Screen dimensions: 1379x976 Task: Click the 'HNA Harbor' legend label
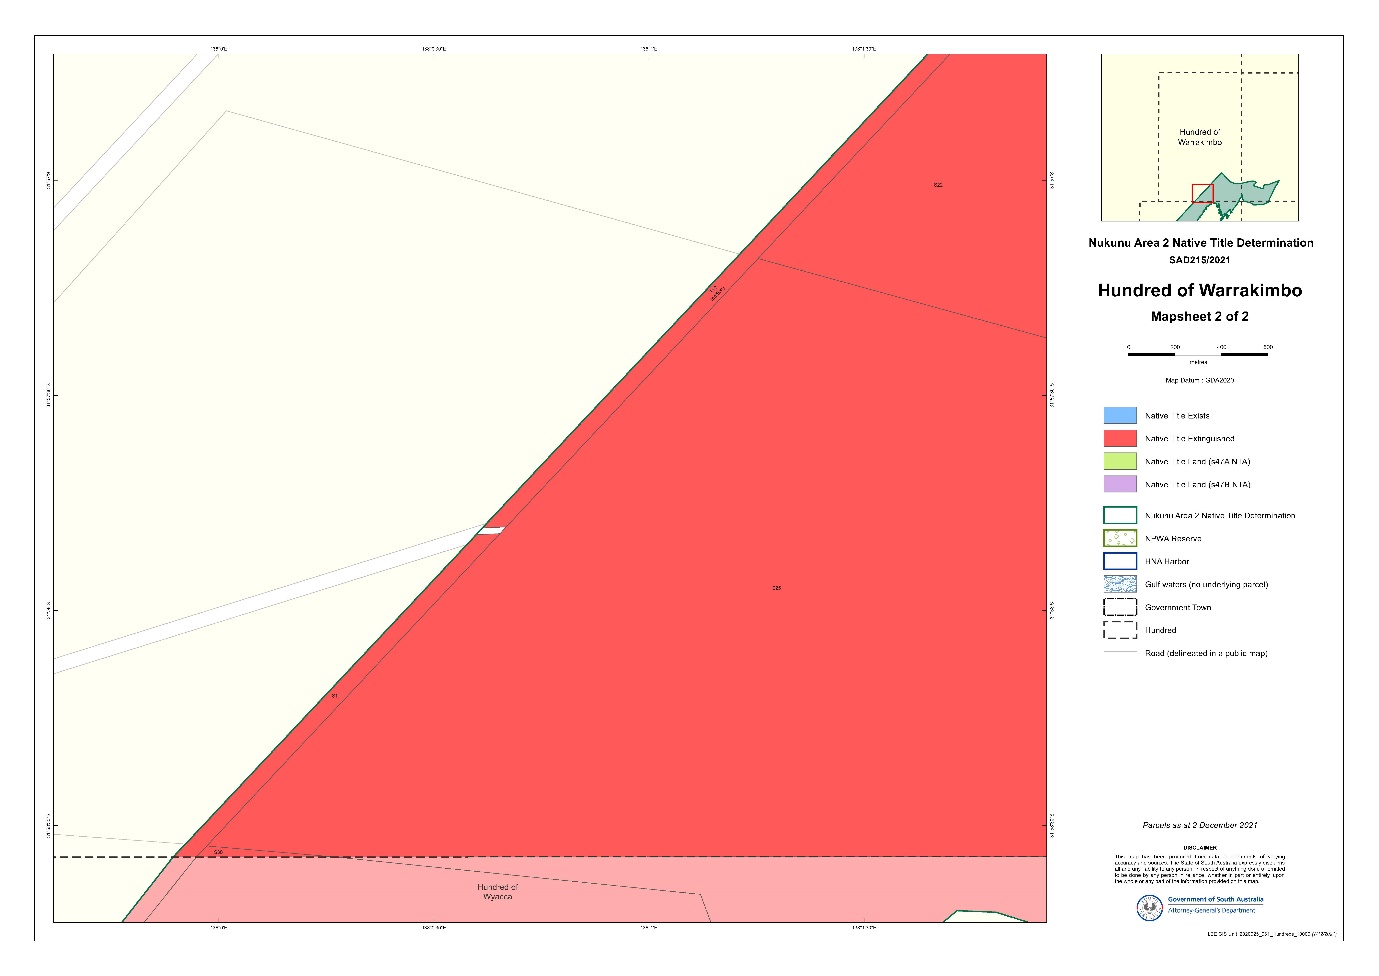[1167, 562]
